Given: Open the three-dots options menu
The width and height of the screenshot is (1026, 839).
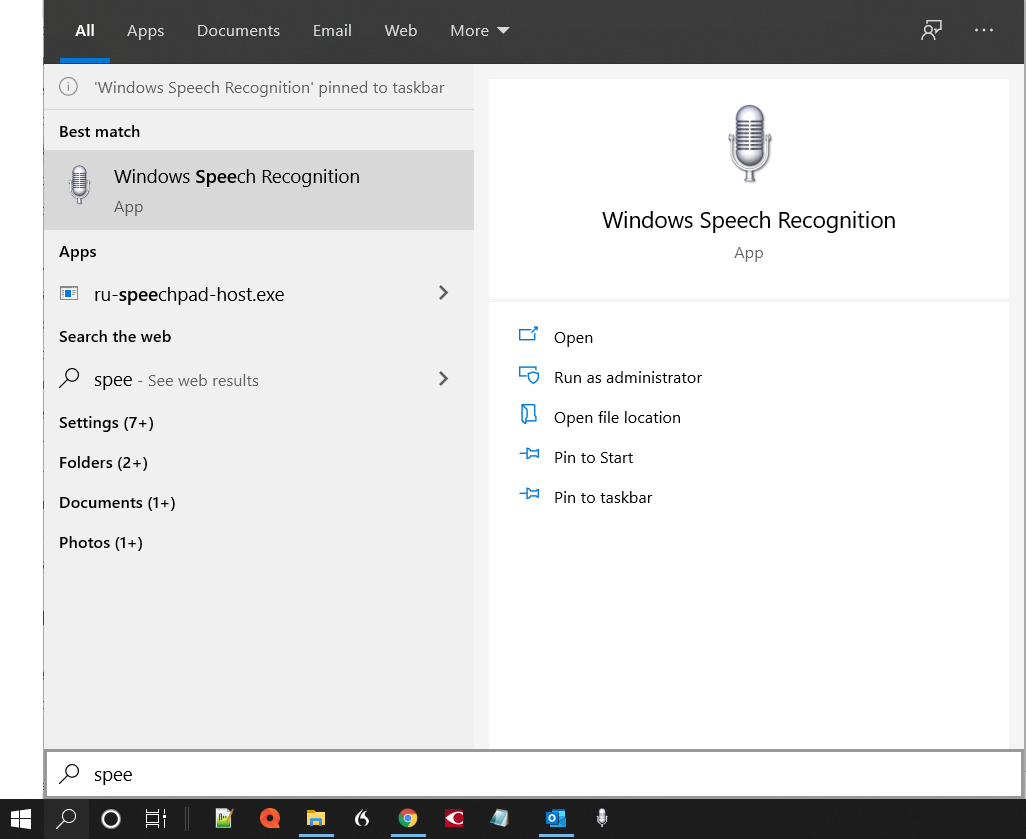Looking at the screenshot, I should [x=983, y=30].
